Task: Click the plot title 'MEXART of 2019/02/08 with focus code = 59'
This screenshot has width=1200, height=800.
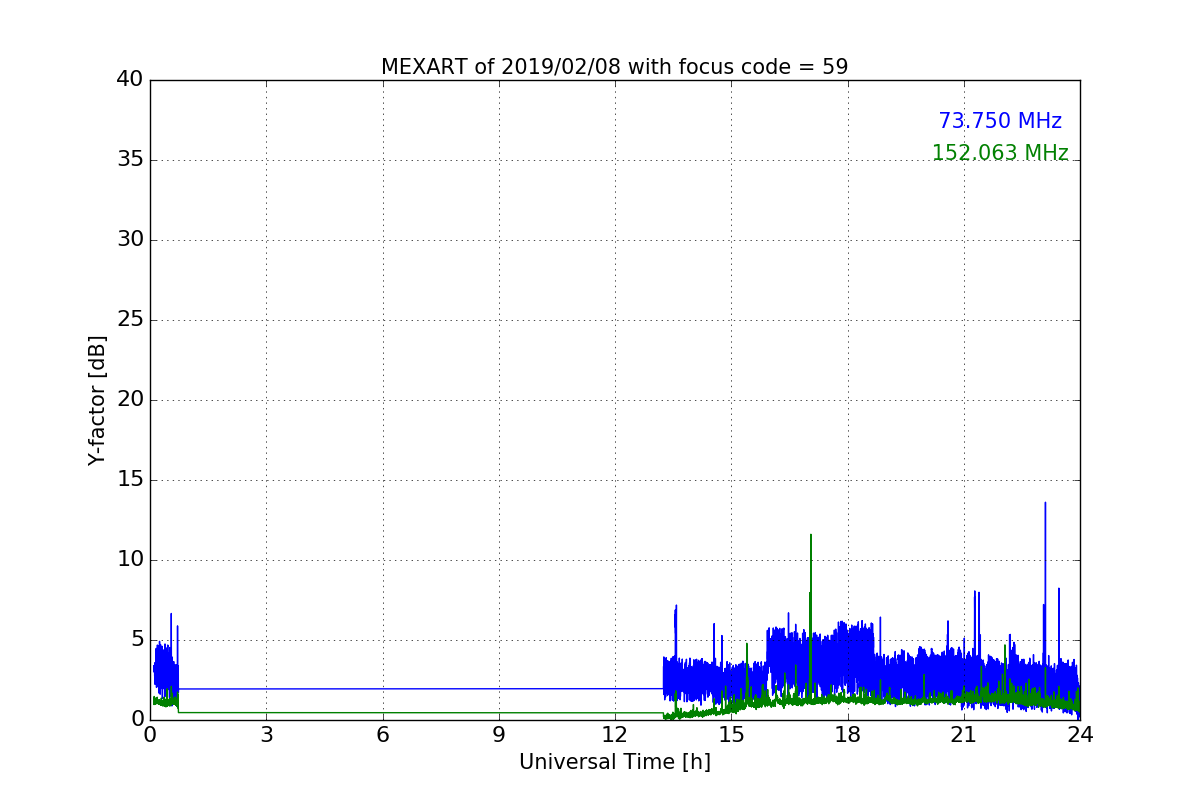Action: [614, 67]
